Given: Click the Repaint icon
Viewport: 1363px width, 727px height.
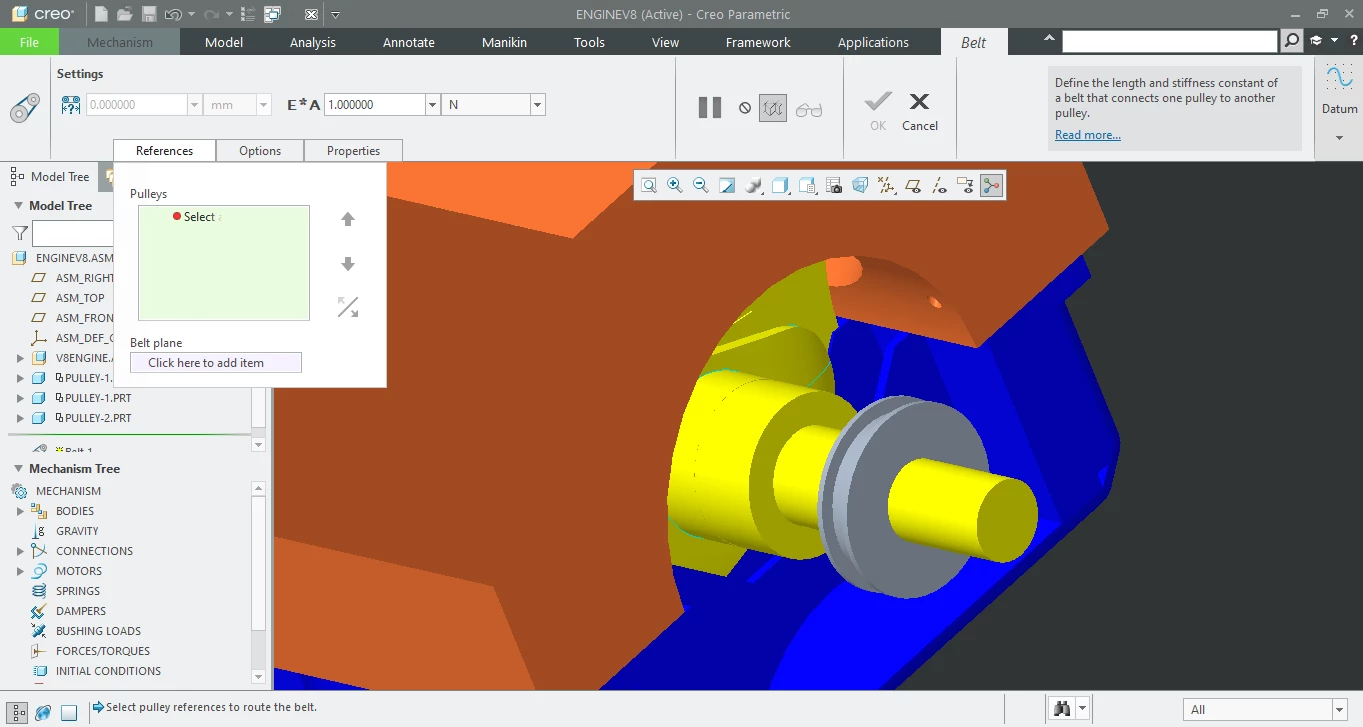Looking at the screenshot, I should [x=728, y=185].
